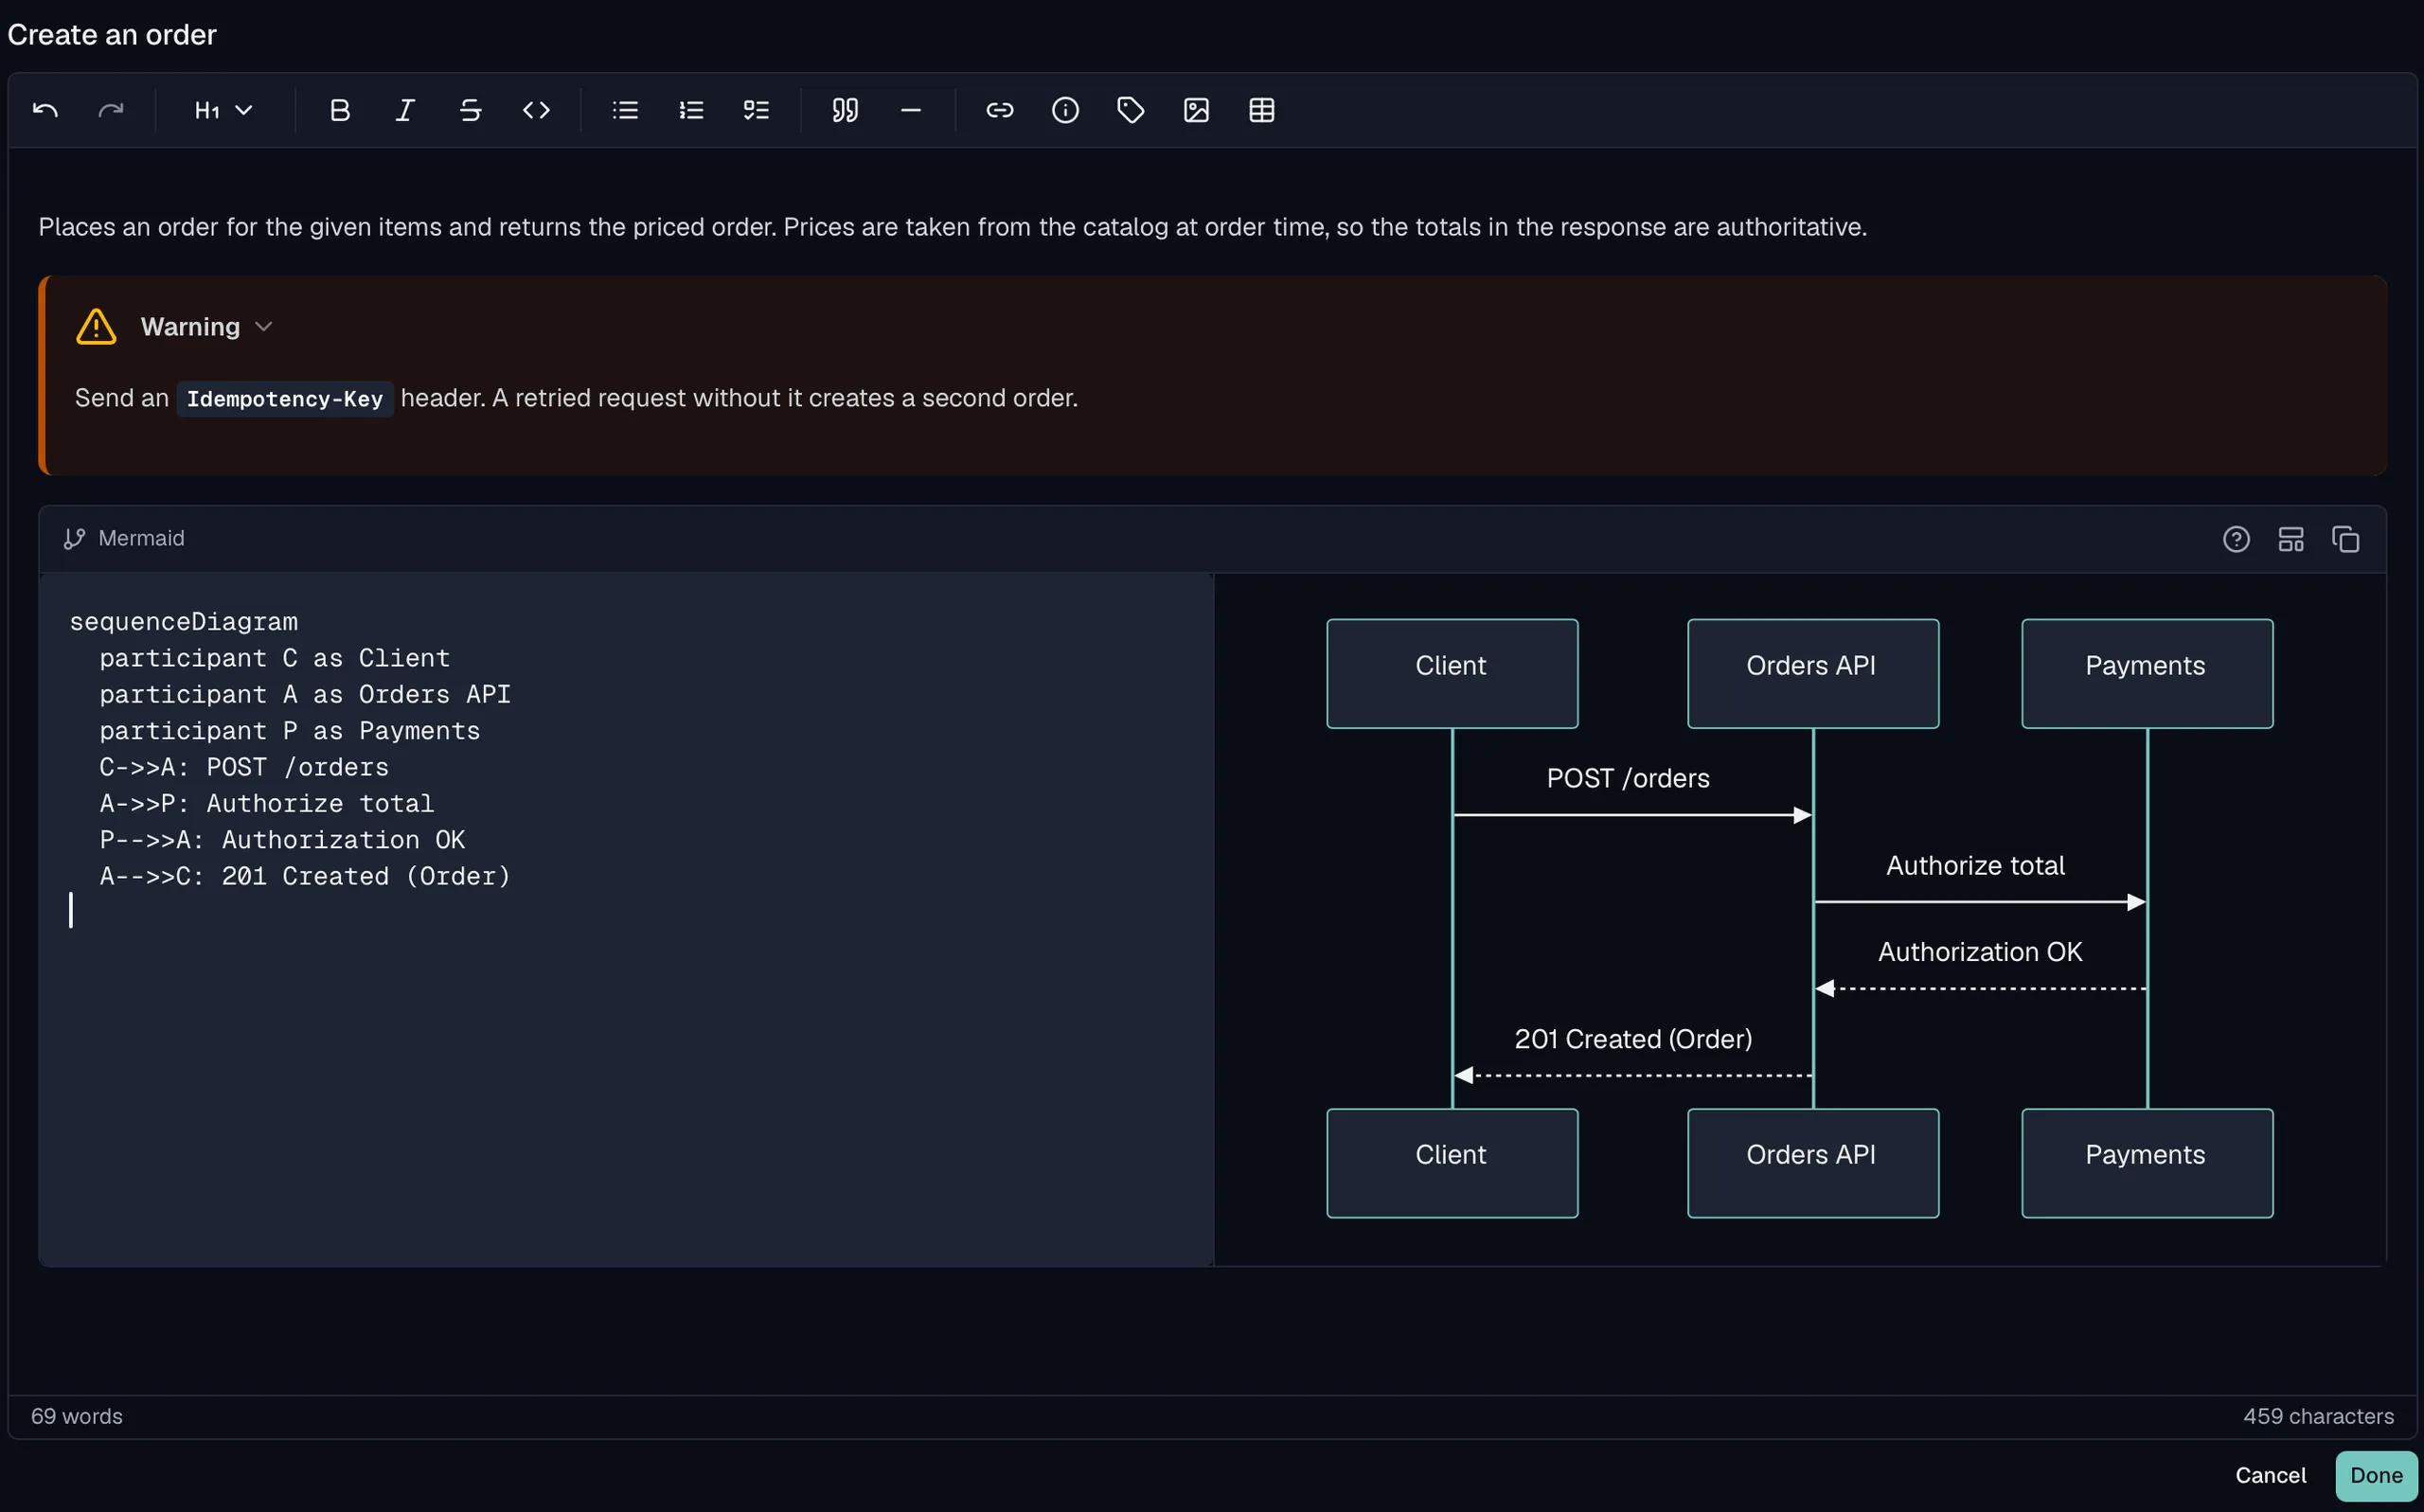Click the top Payments participant box
Image resolution: width=2424 pixels, height=1512 pixels.
(2146, 674)
